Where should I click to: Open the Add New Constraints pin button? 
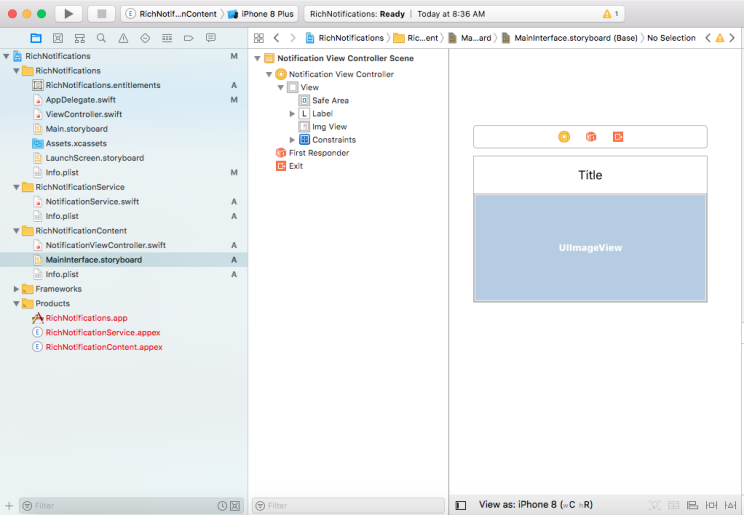click(711, 505)
